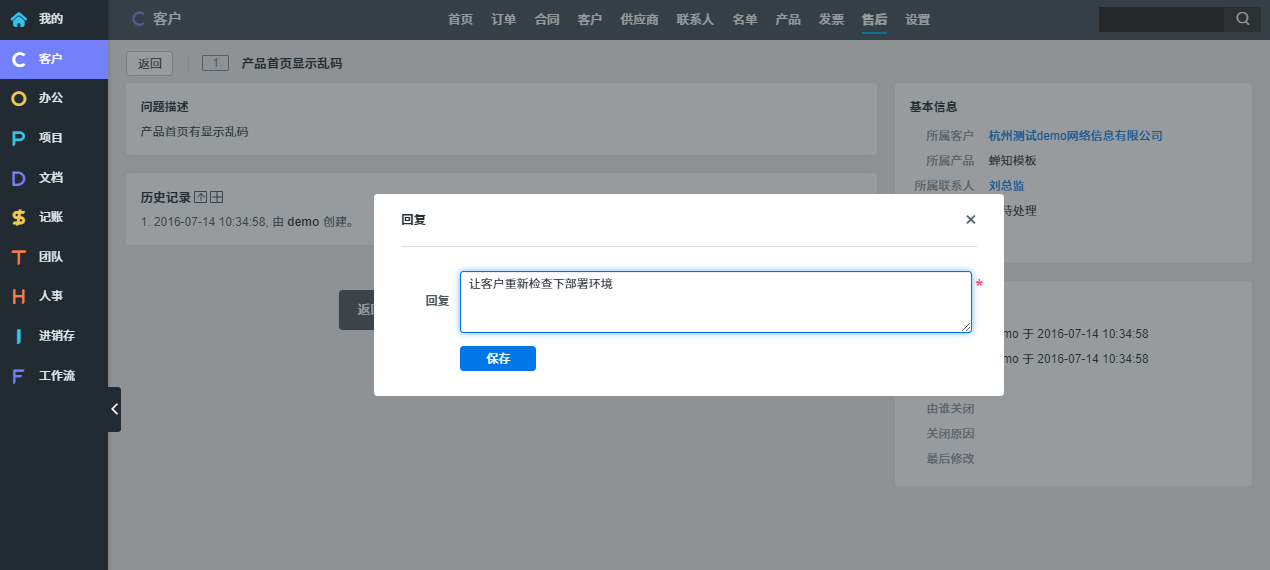Click the 返回 back button at top
Screen dimensions: 1270x570
point(149,64)
